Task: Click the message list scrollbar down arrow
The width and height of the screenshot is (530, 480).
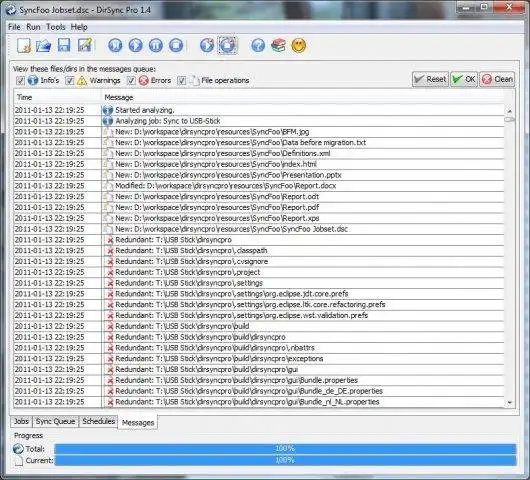Action: click(x=509, y=403)
